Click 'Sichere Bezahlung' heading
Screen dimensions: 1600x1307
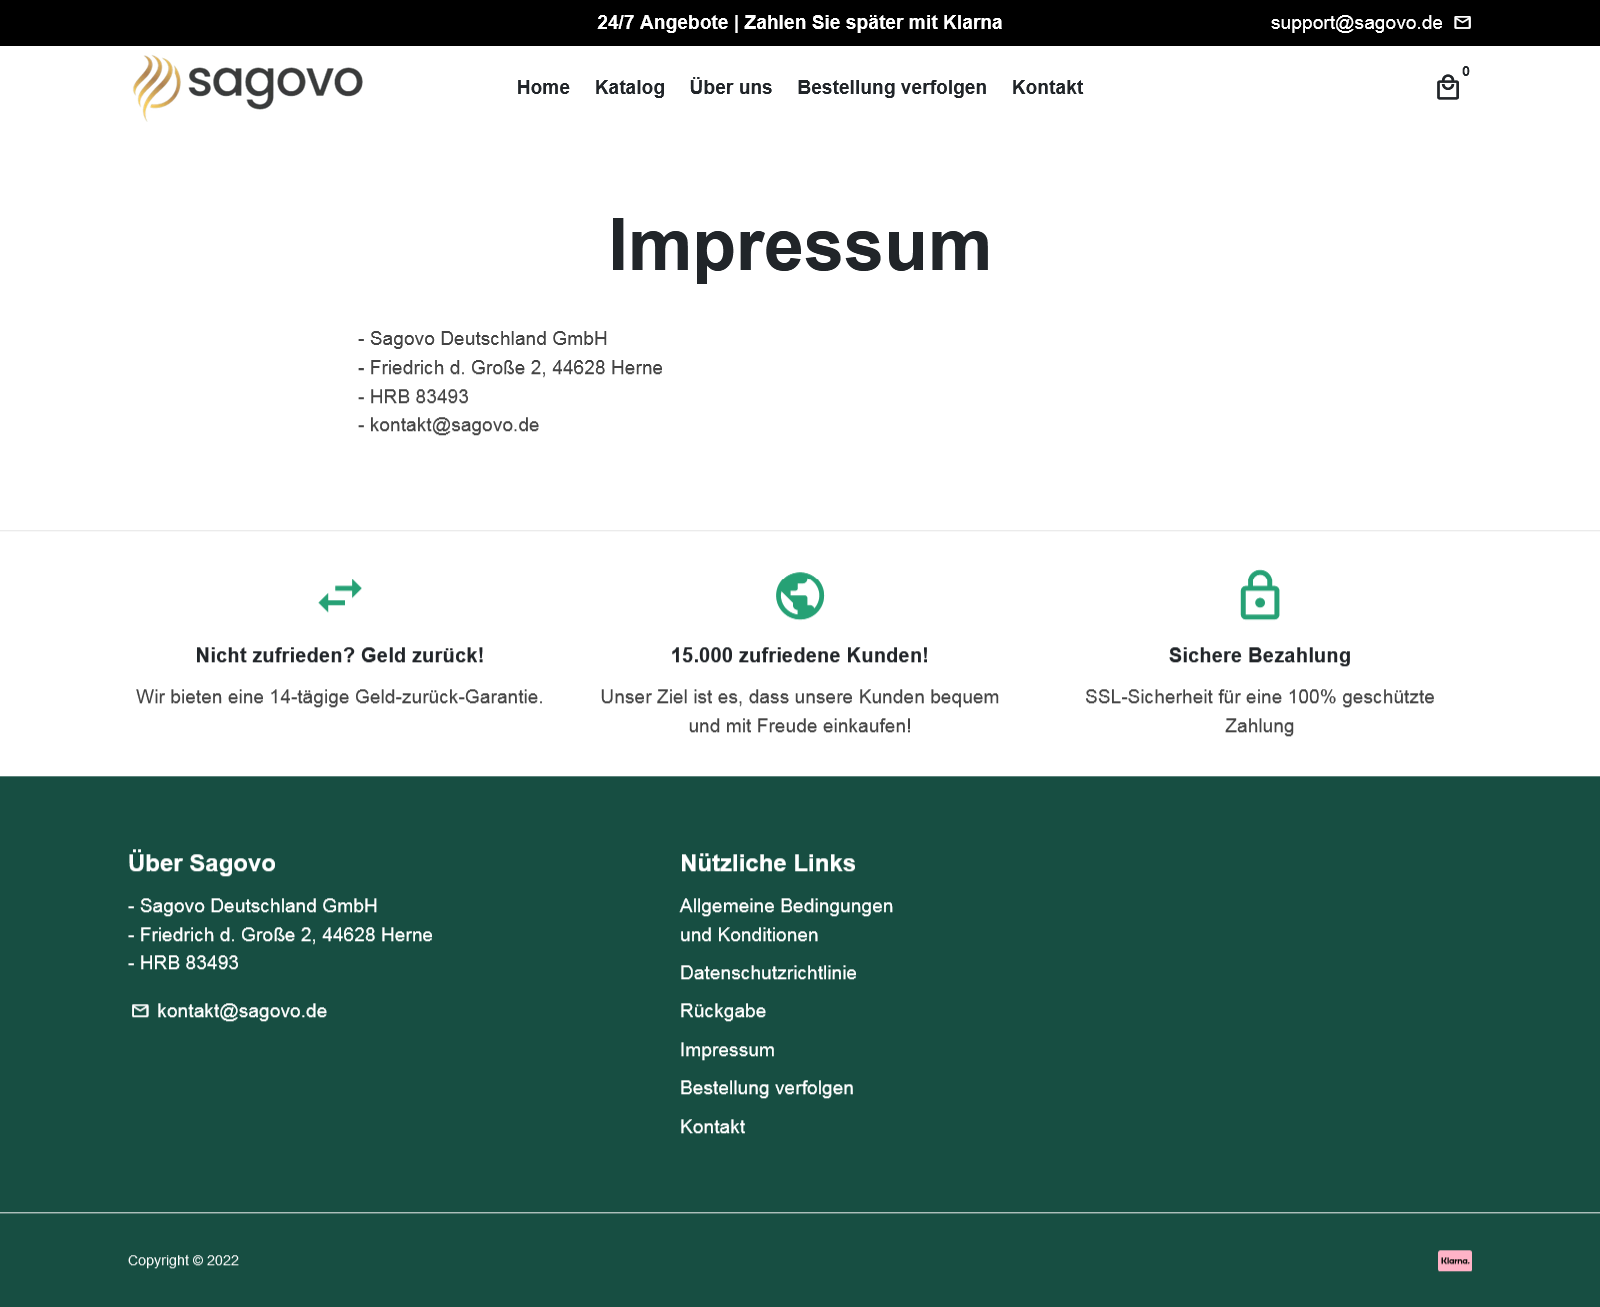pos(1260,656)
